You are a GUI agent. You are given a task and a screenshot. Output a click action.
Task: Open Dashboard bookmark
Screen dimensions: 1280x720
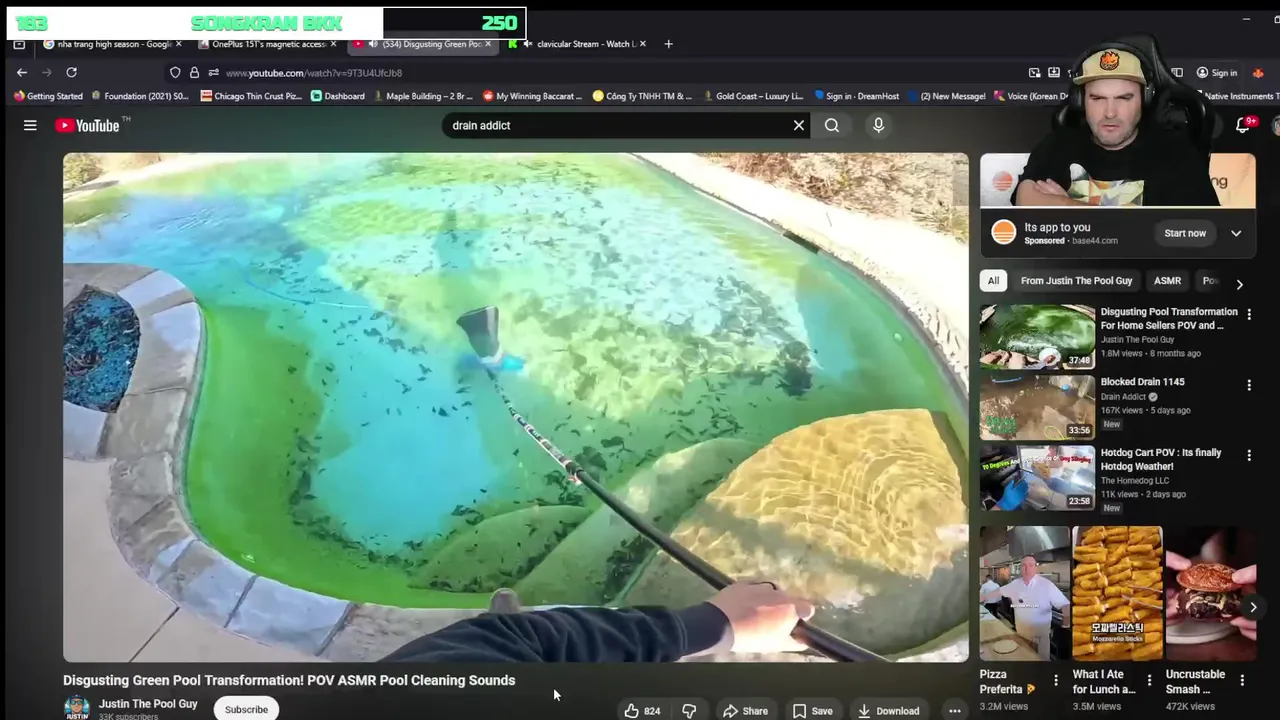coord(338,96)
